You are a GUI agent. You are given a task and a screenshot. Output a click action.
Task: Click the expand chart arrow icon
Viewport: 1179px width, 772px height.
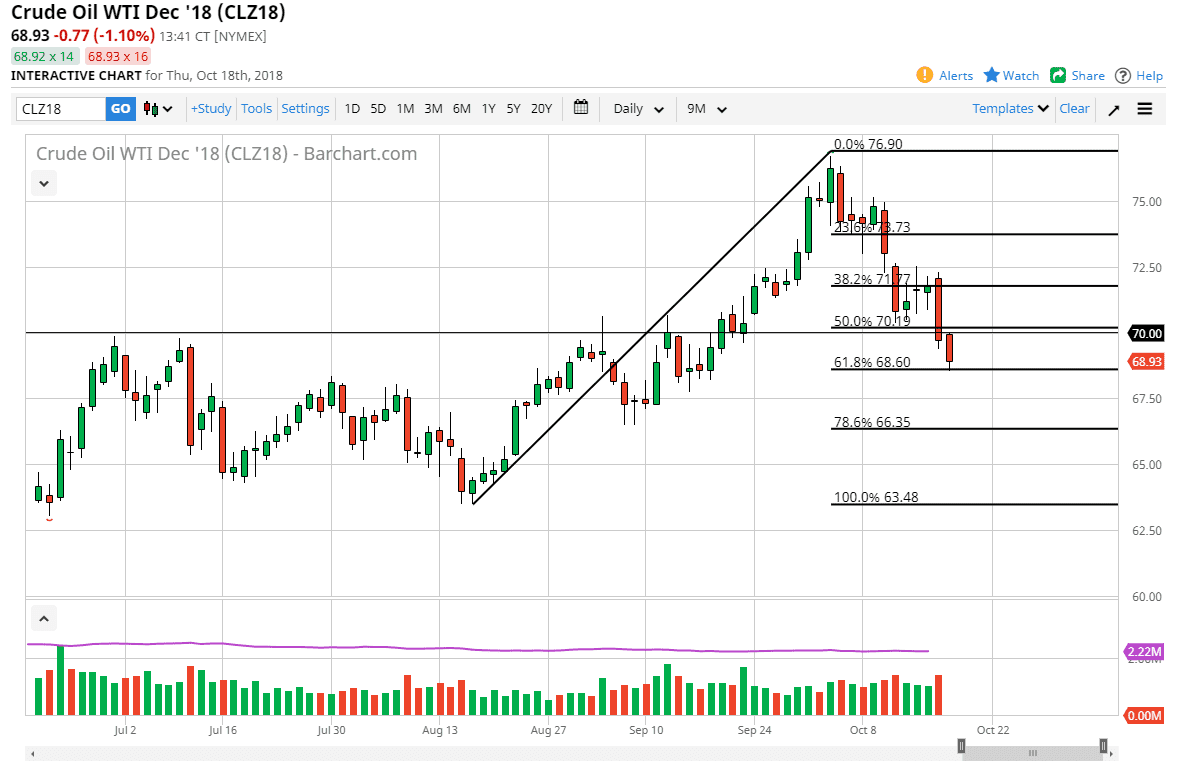(x=1114, y=109)
